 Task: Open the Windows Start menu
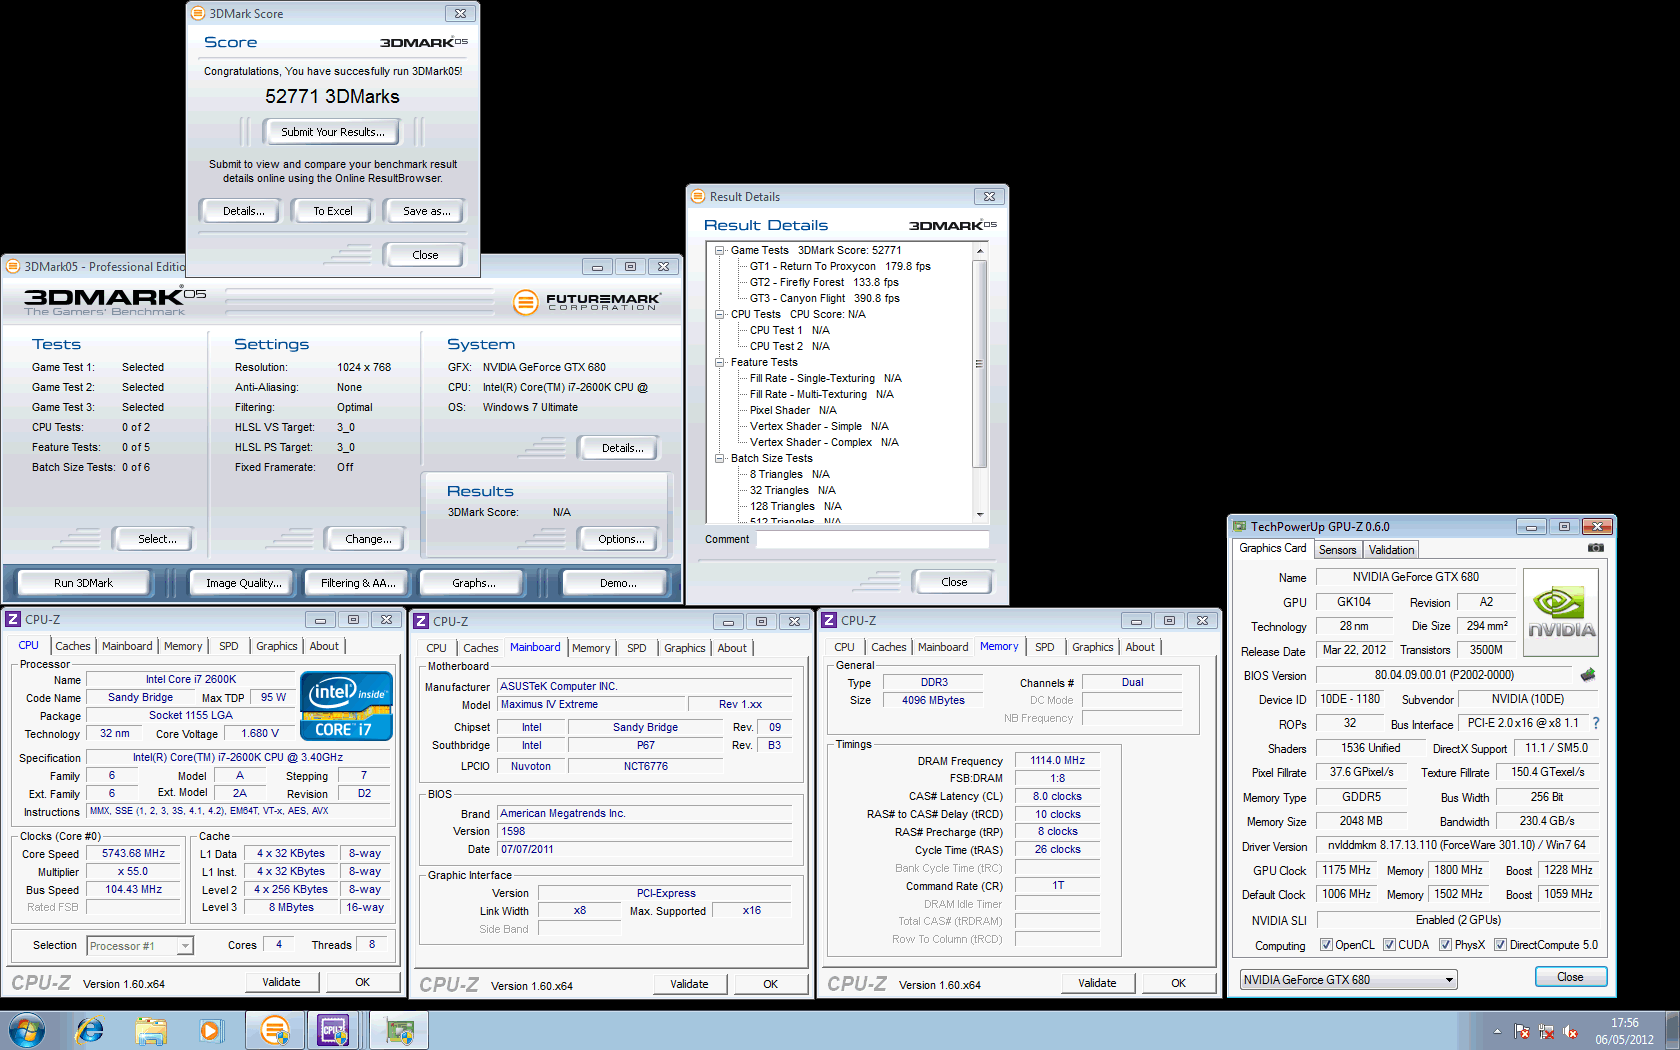tap(27, 1030)
